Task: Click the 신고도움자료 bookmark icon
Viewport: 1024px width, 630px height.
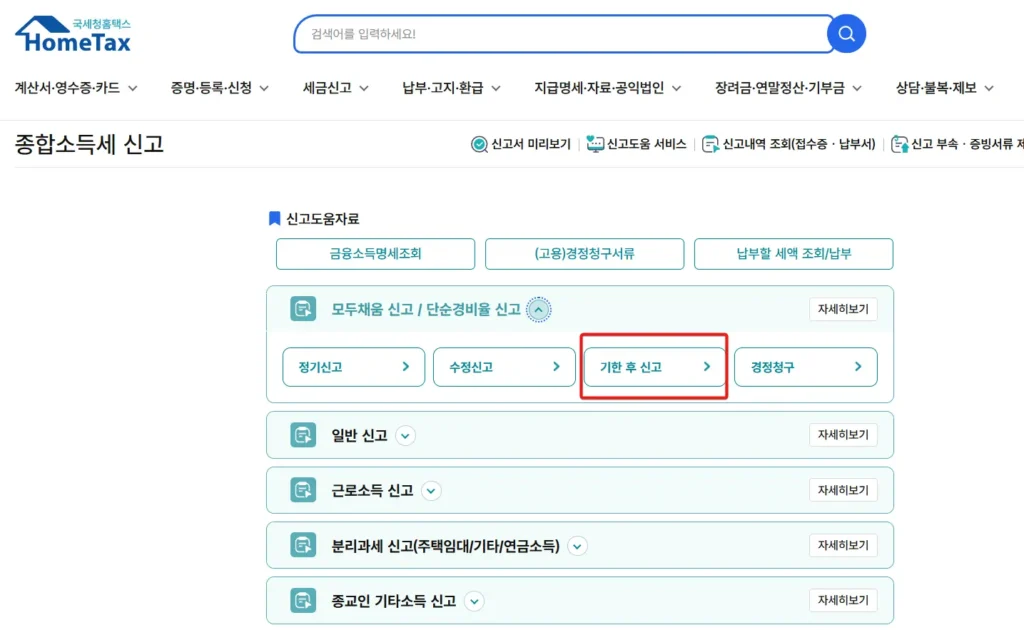Action: tap(274, 219)
